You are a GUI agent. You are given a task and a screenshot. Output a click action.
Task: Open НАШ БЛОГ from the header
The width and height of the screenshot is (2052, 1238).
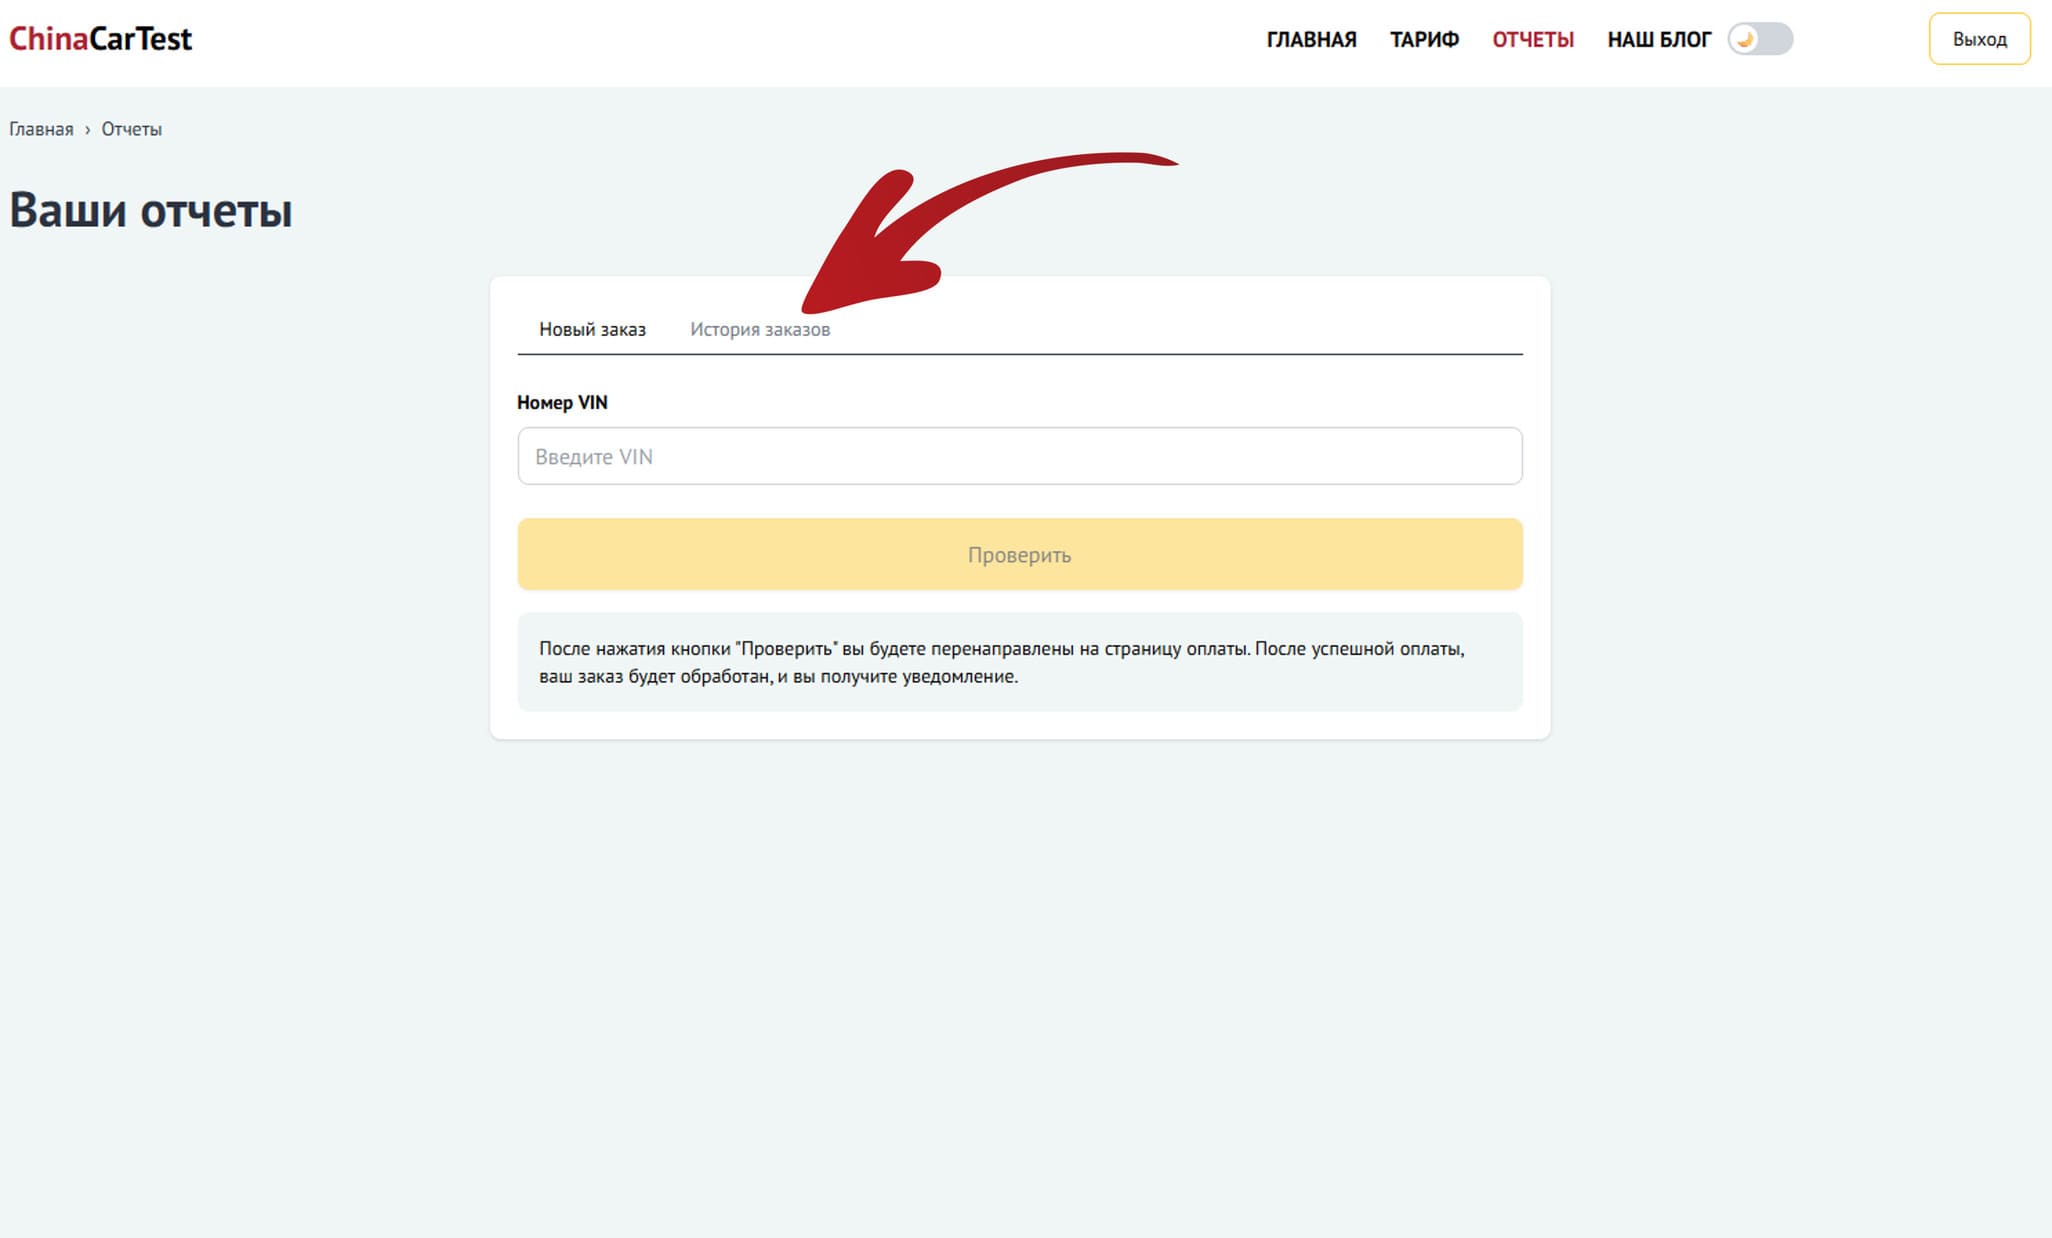pos(1659,39)
